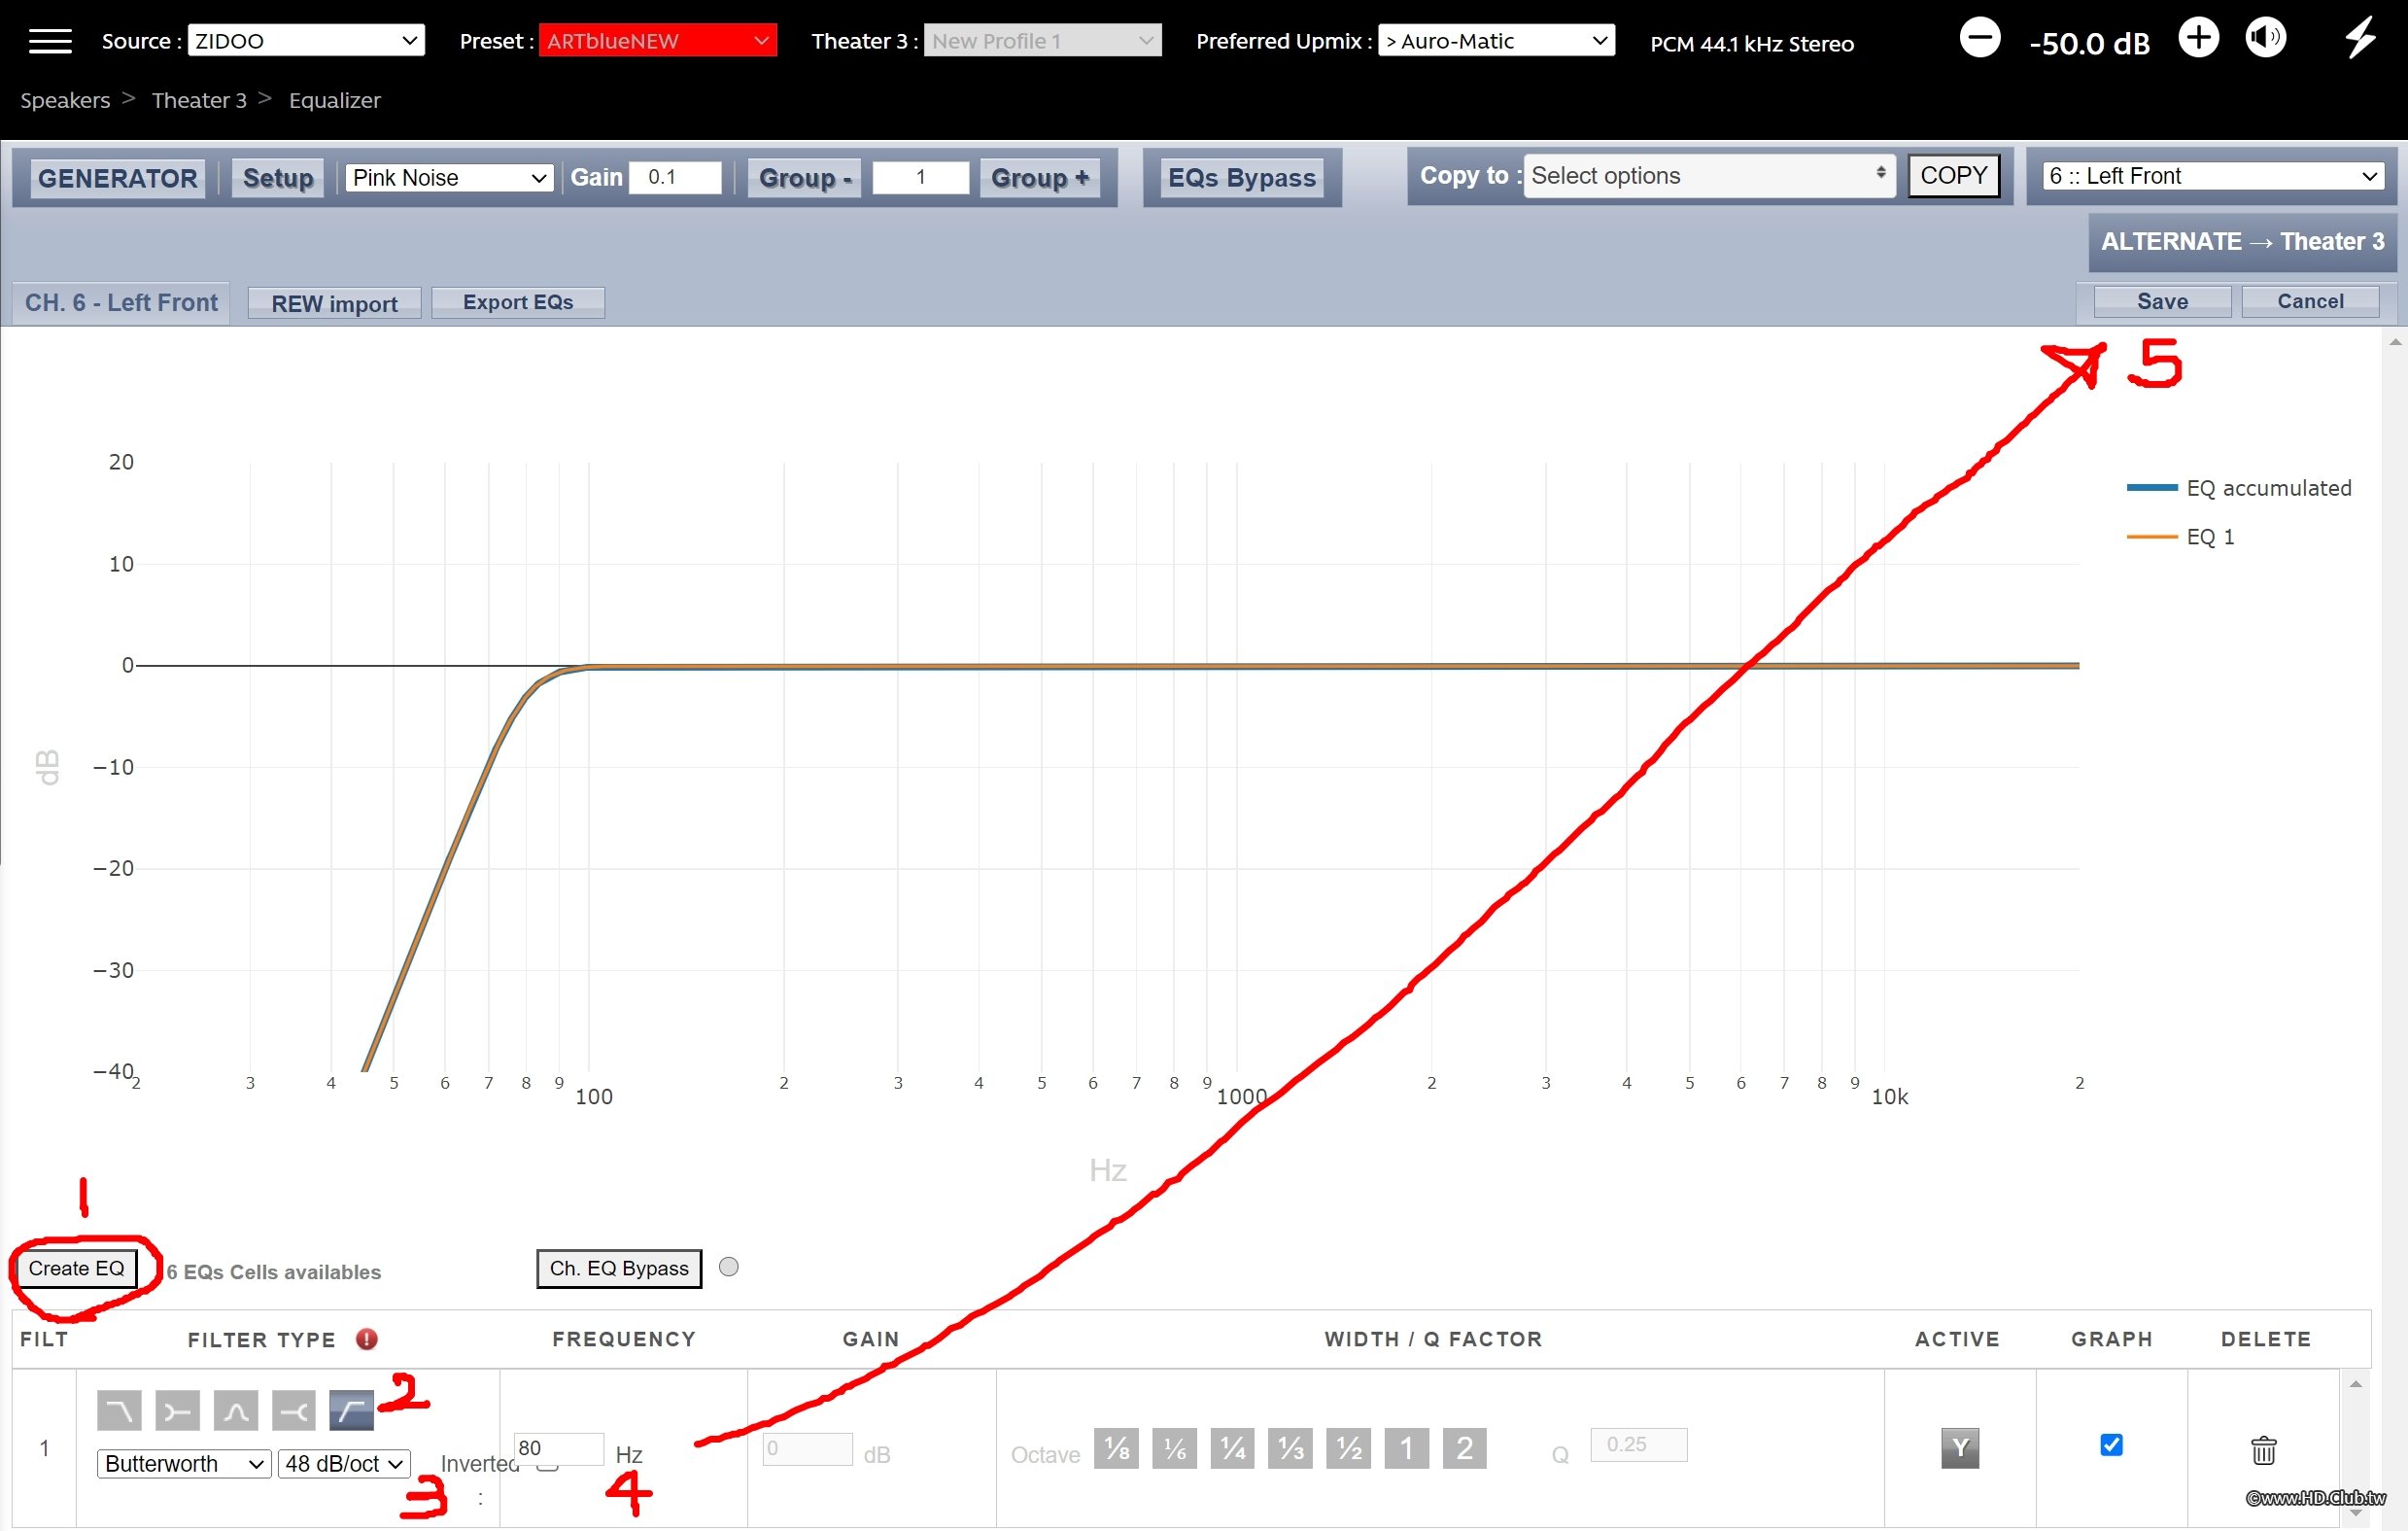2408x1531 pixels.
Task: Choose the 1/2 octave width button
Action: pyautogui.click(x=1349, y=1448)
